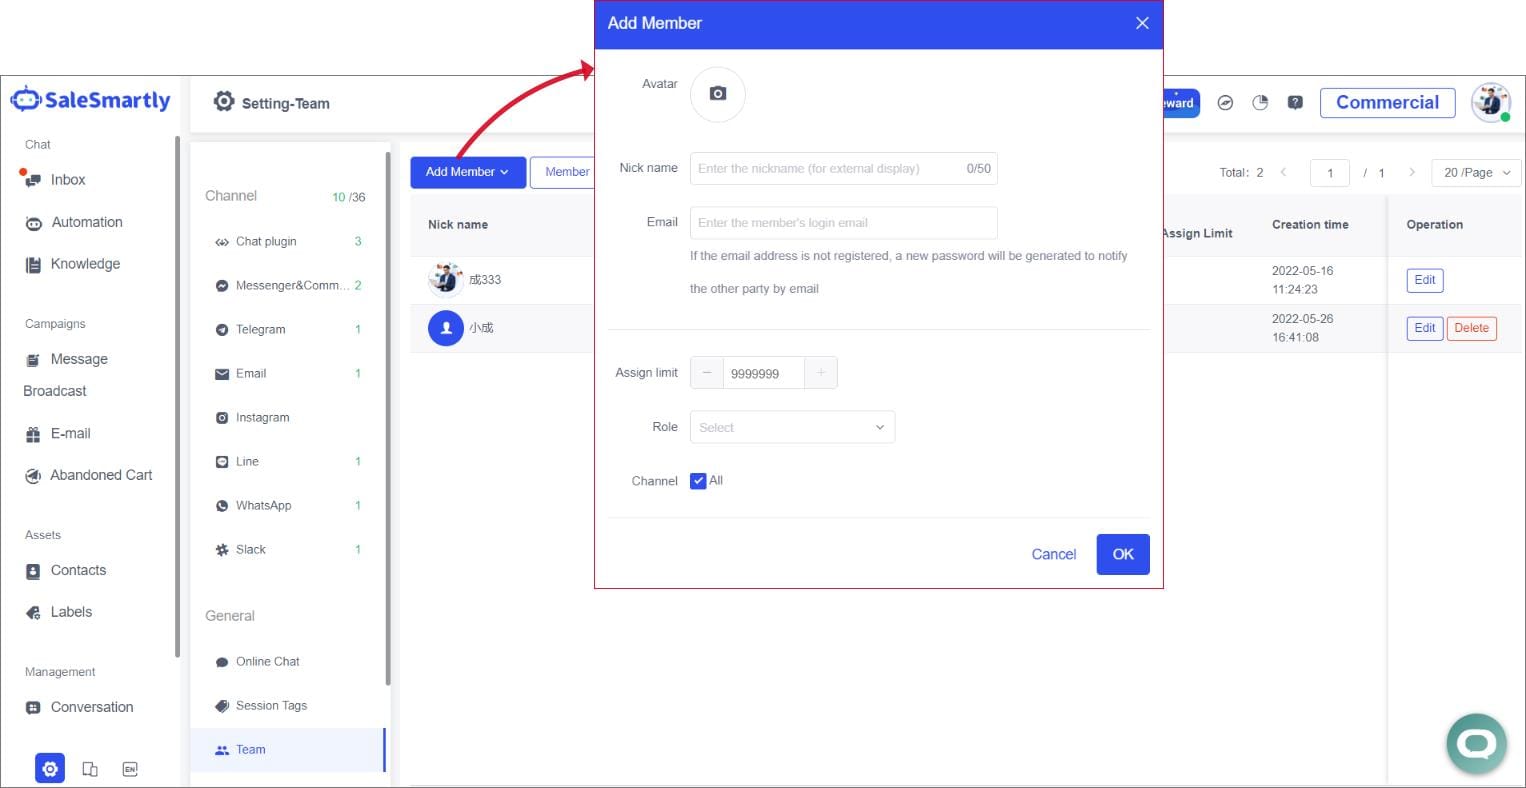Uncheck the All channel checkbox
The width and height of the screenshot is (1526, 788).
[698, 481]
